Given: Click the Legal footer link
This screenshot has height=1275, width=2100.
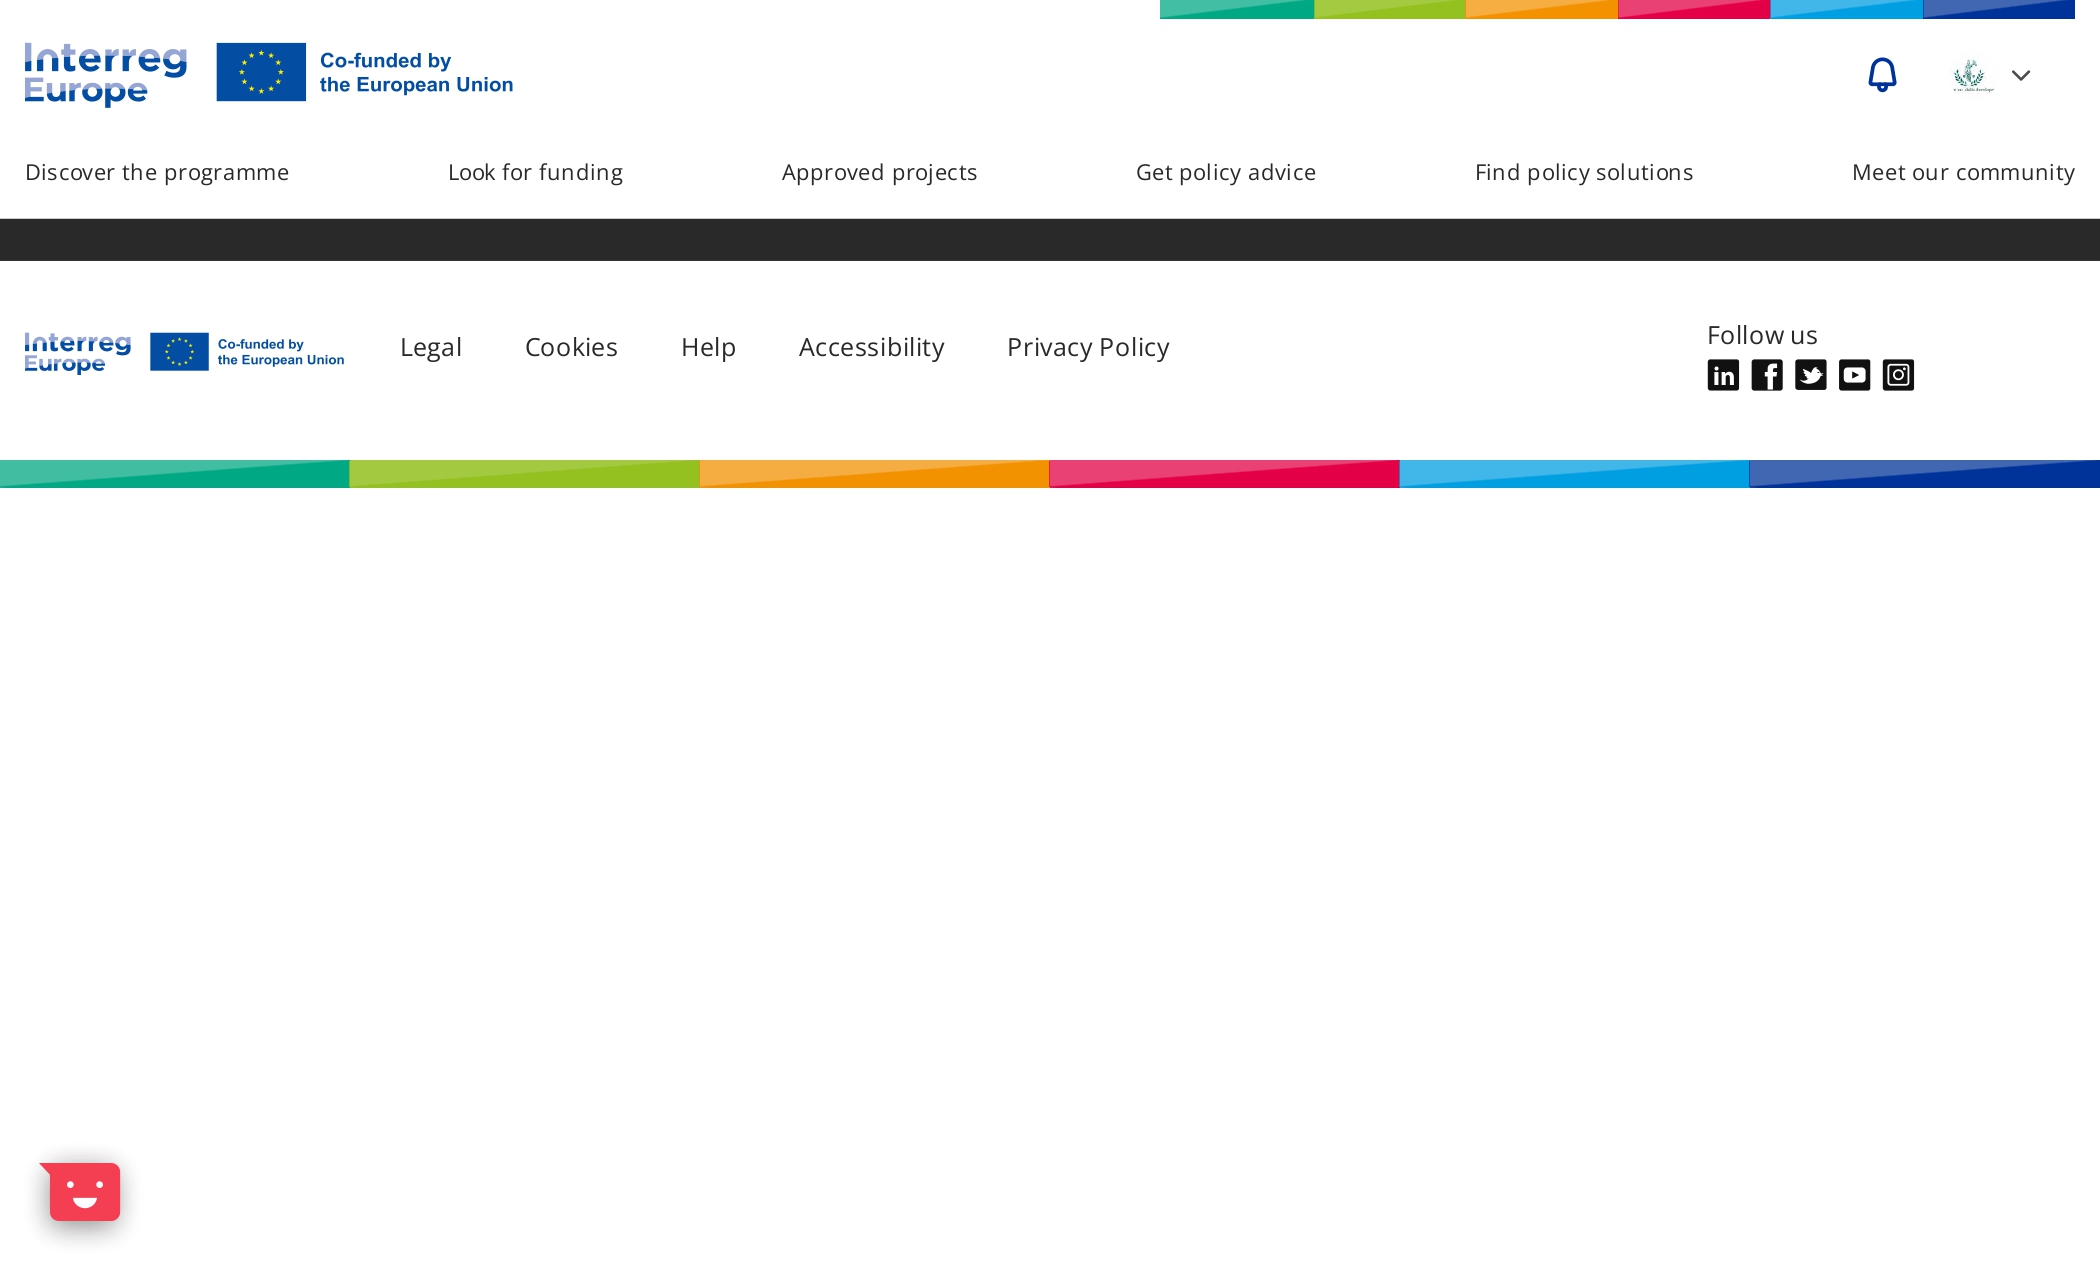Looking at the screenshot, I should click(430, 347).
